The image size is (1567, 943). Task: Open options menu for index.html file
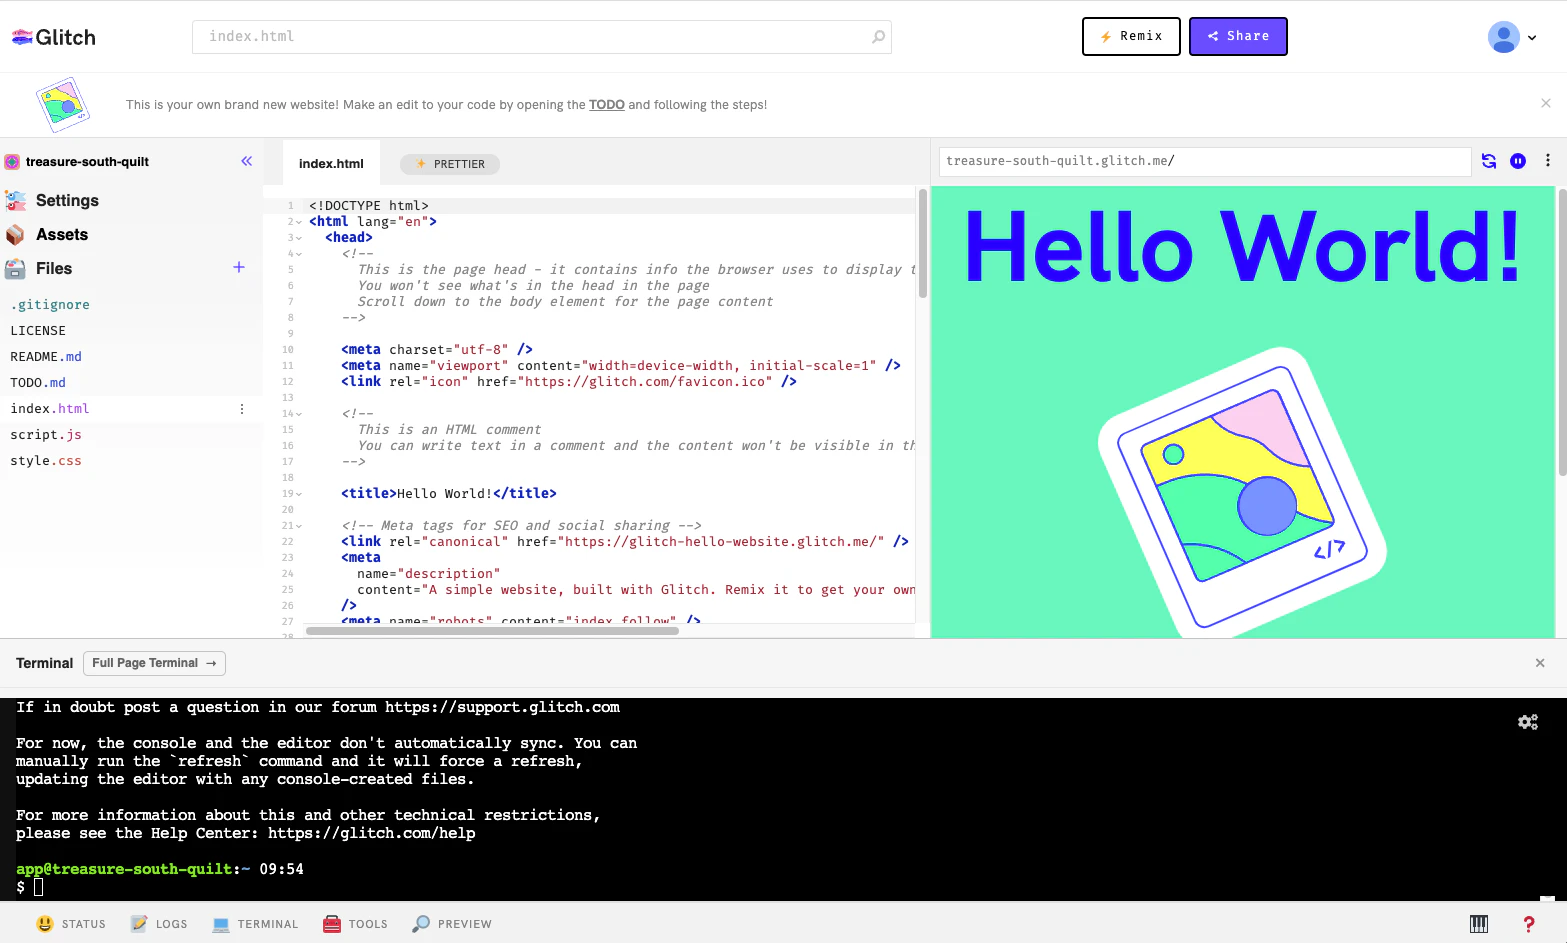click(241, 408)
